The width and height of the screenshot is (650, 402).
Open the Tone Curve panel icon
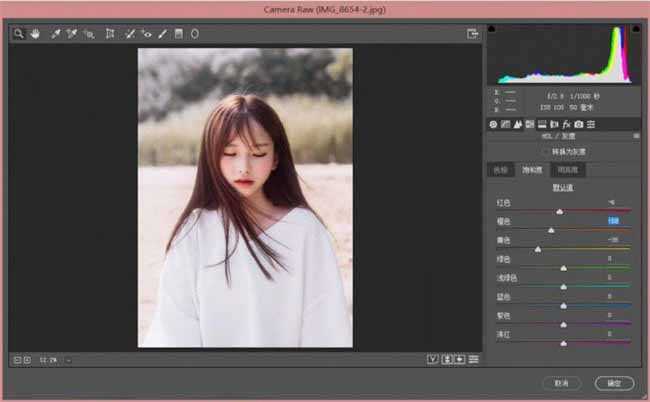tap(505, 124)
